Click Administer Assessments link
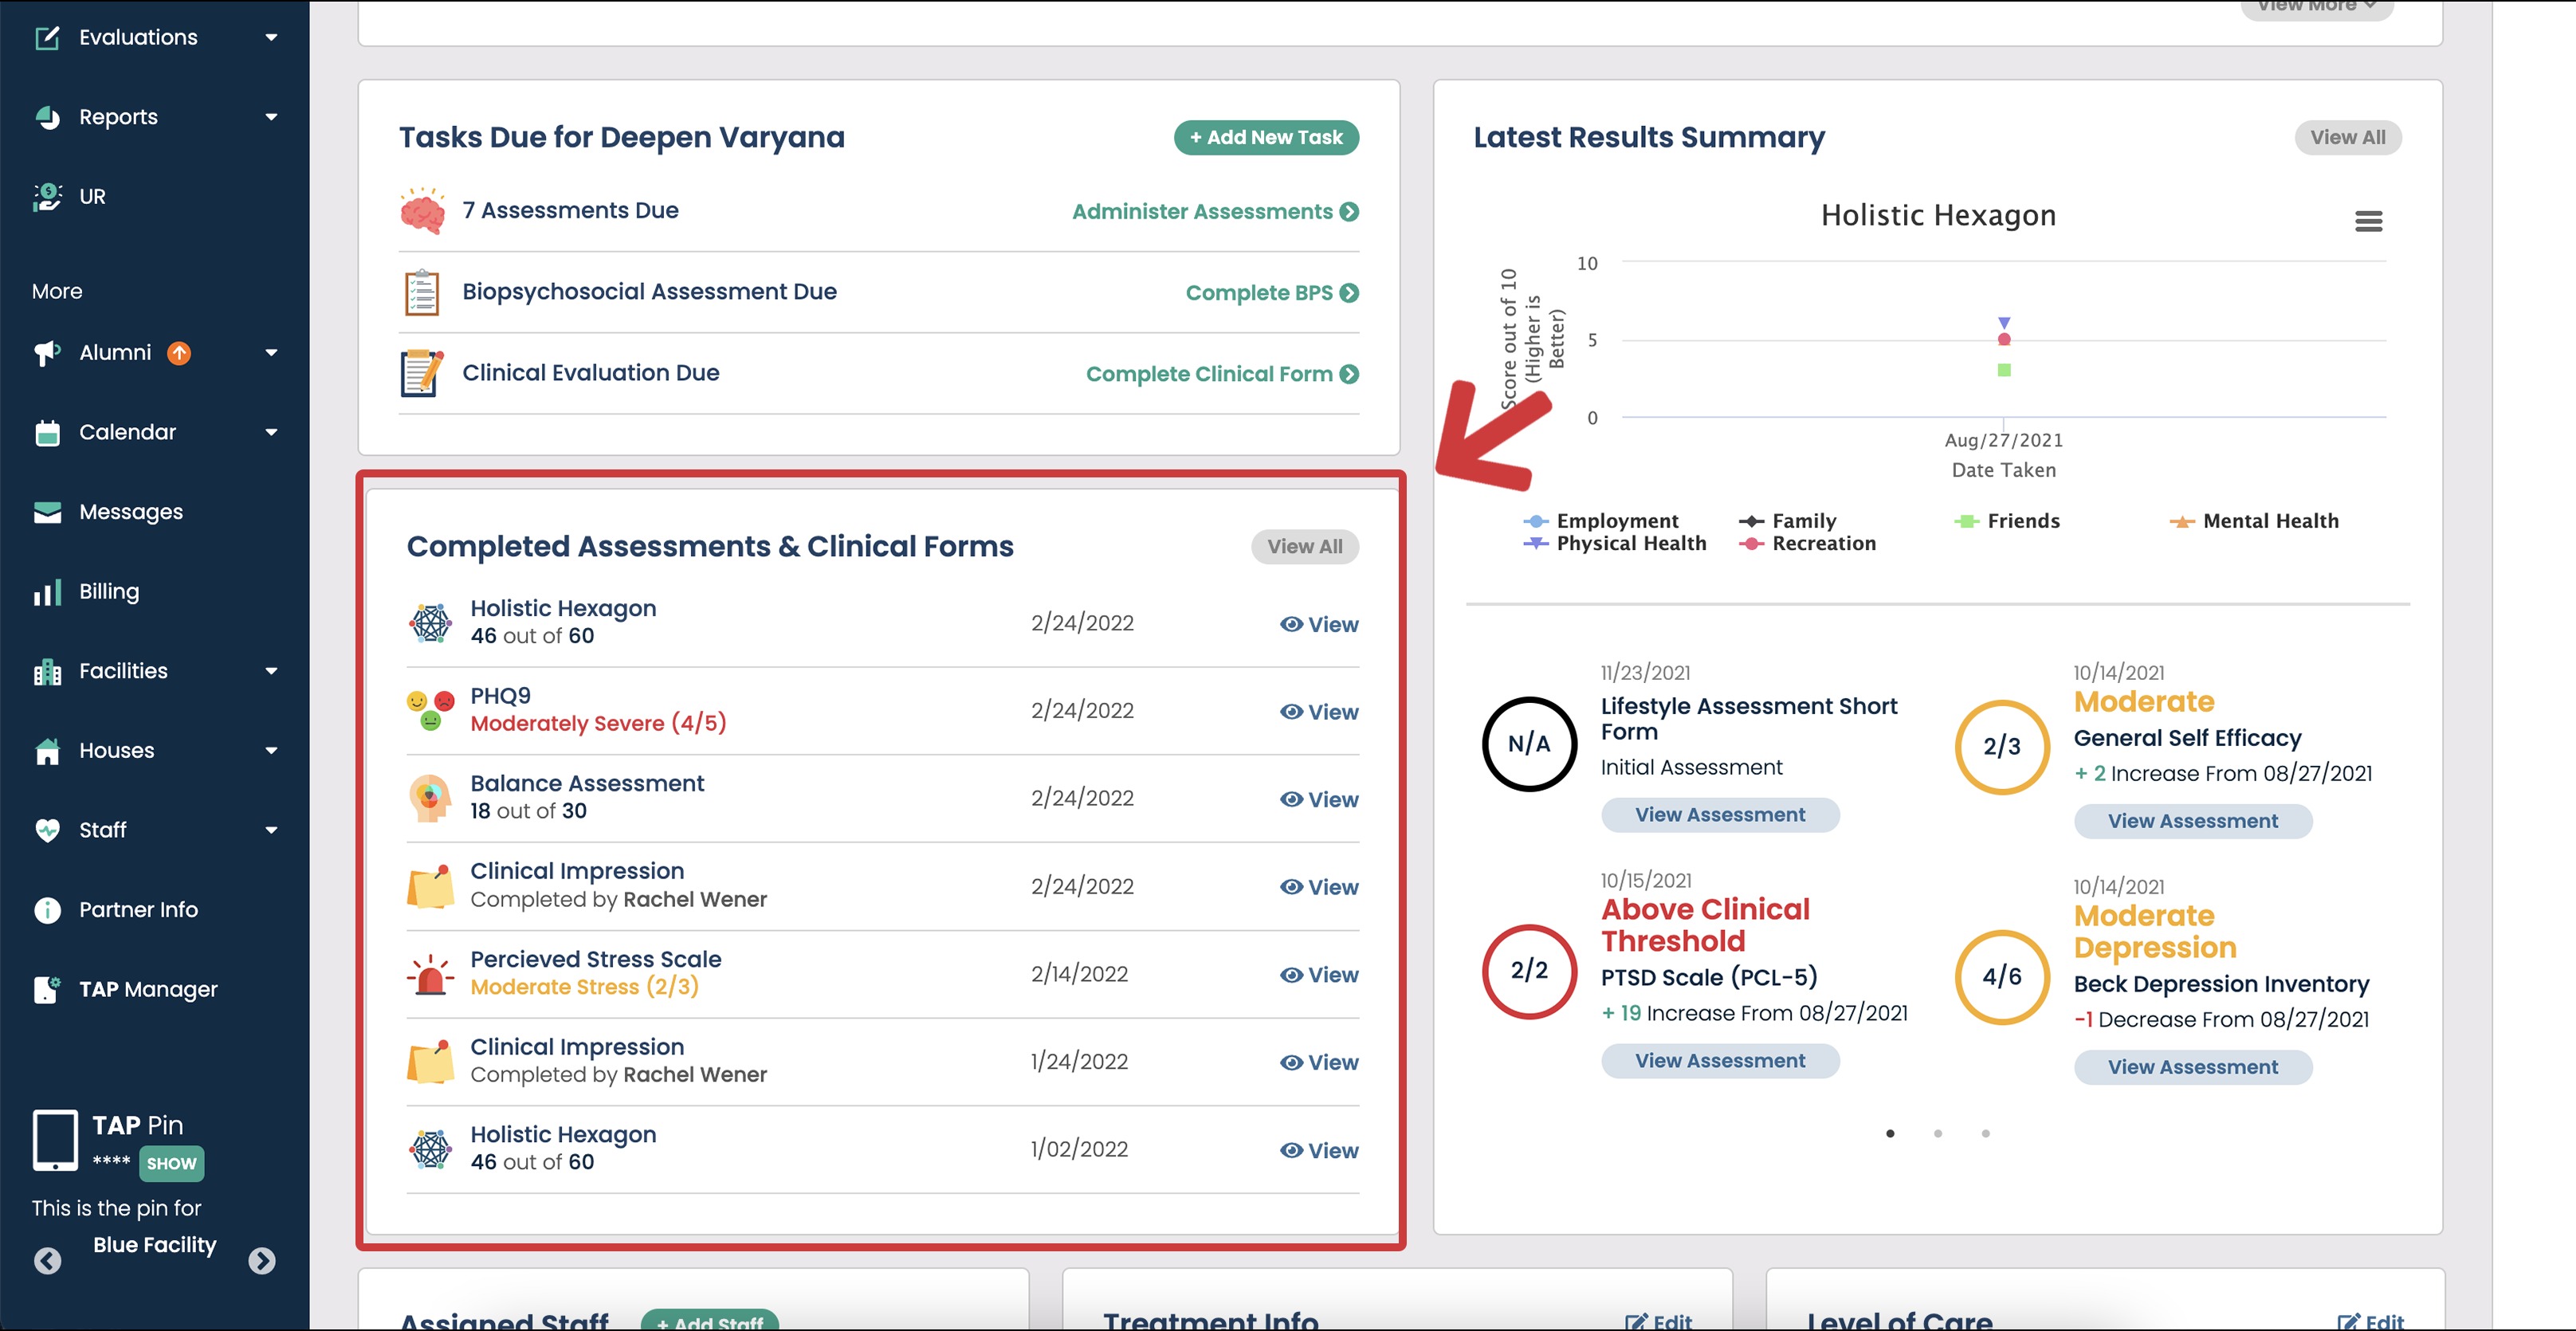The image size is (2576, 1331). (x=1214, y=211)
